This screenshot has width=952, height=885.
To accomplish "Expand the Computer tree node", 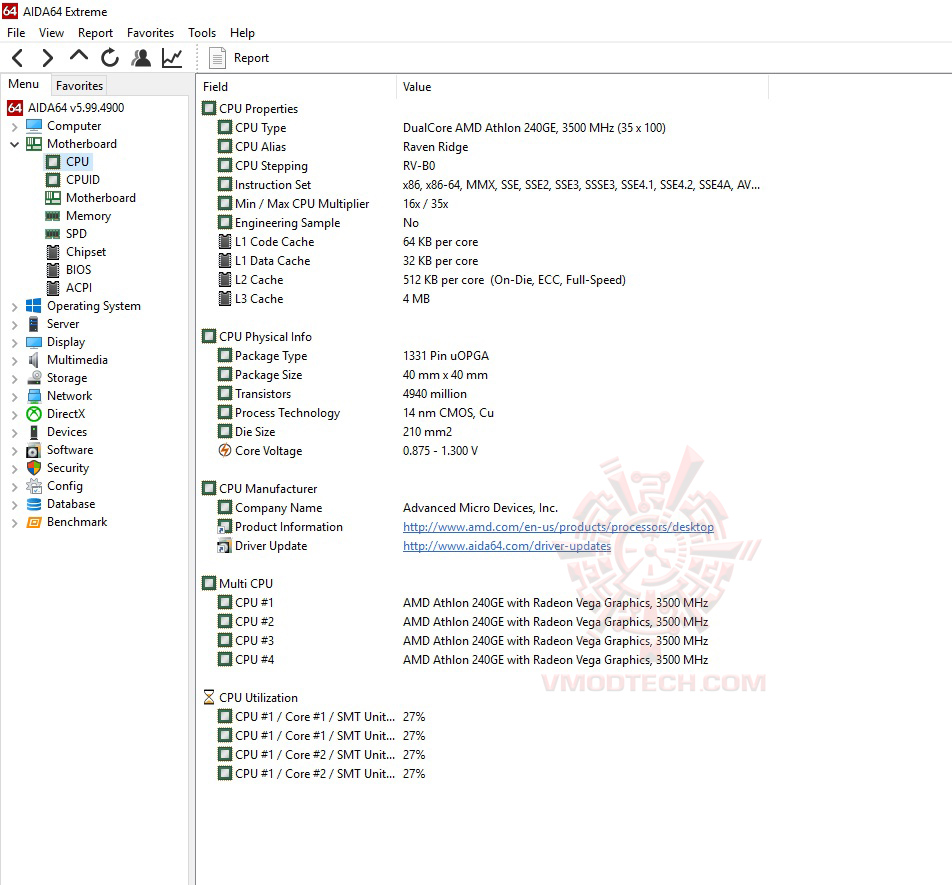I will (x=15, y=126).
